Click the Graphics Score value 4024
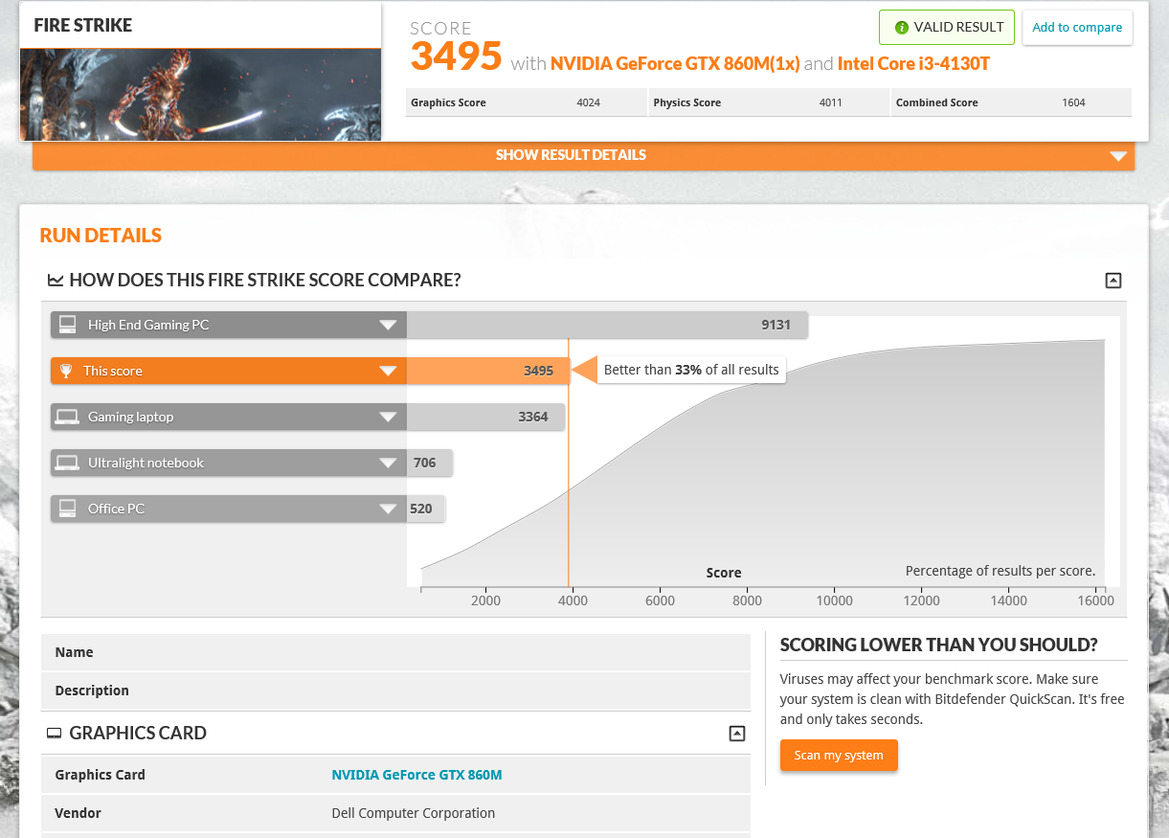Image resolution: width=1169 pixels, height=838 pixels. pyautogui.click(x=588, y=103)
